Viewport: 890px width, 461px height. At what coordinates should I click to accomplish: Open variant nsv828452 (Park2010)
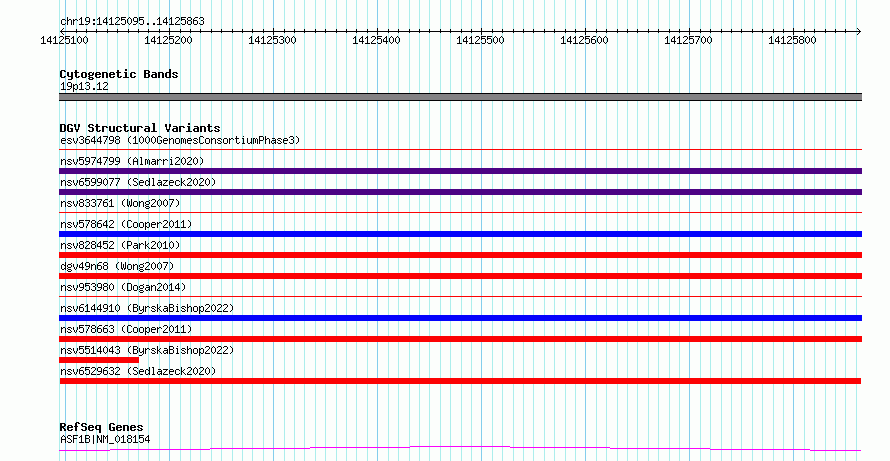tap(120, 245)
